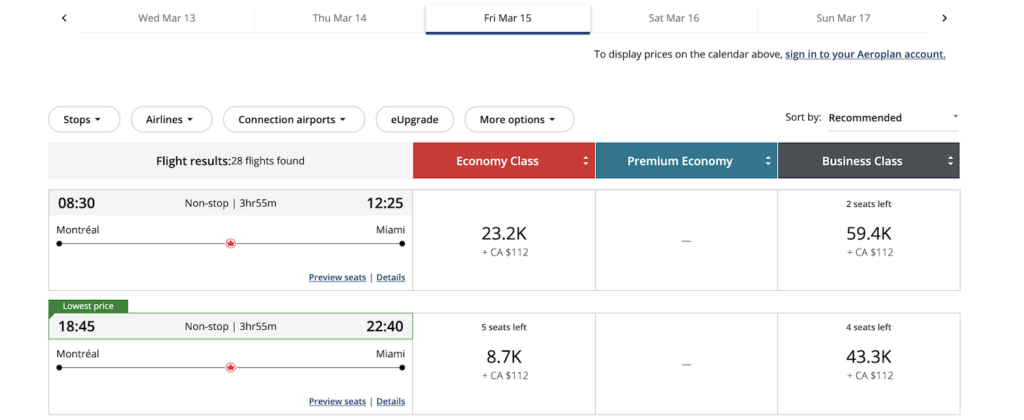View Details for the 18:45 flight
The image size is (1024, 420).
[390, 401]
